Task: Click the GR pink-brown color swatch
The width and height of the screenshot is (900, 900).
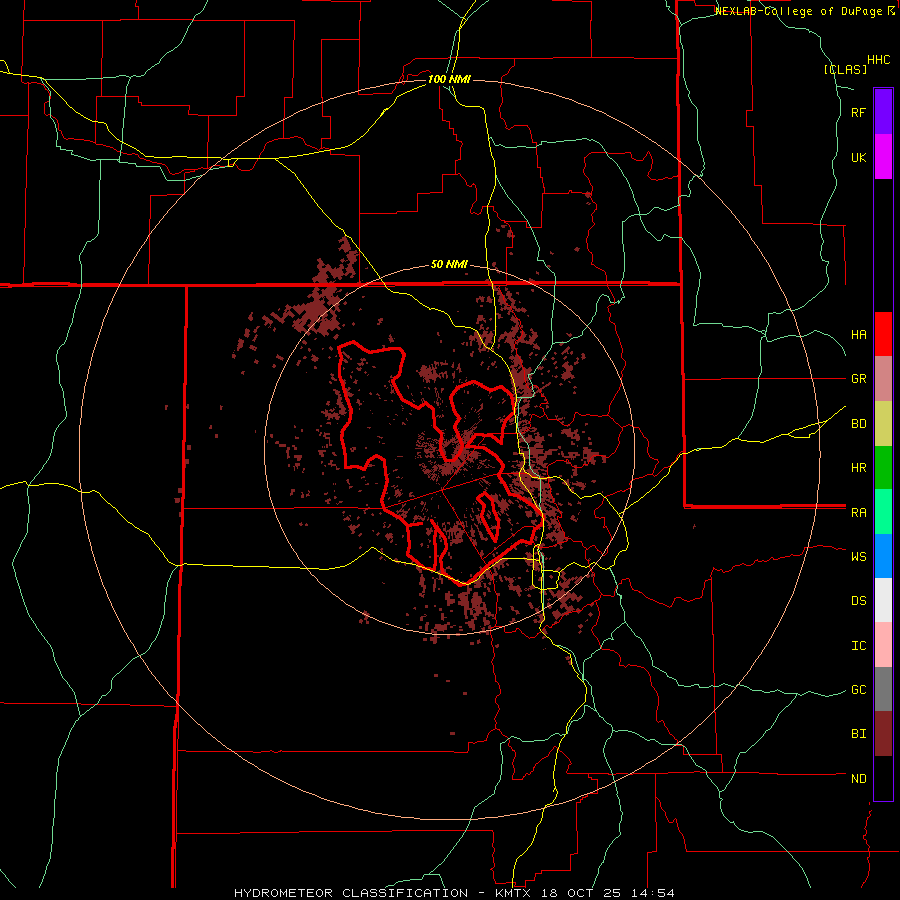Action: click(883, 379)
